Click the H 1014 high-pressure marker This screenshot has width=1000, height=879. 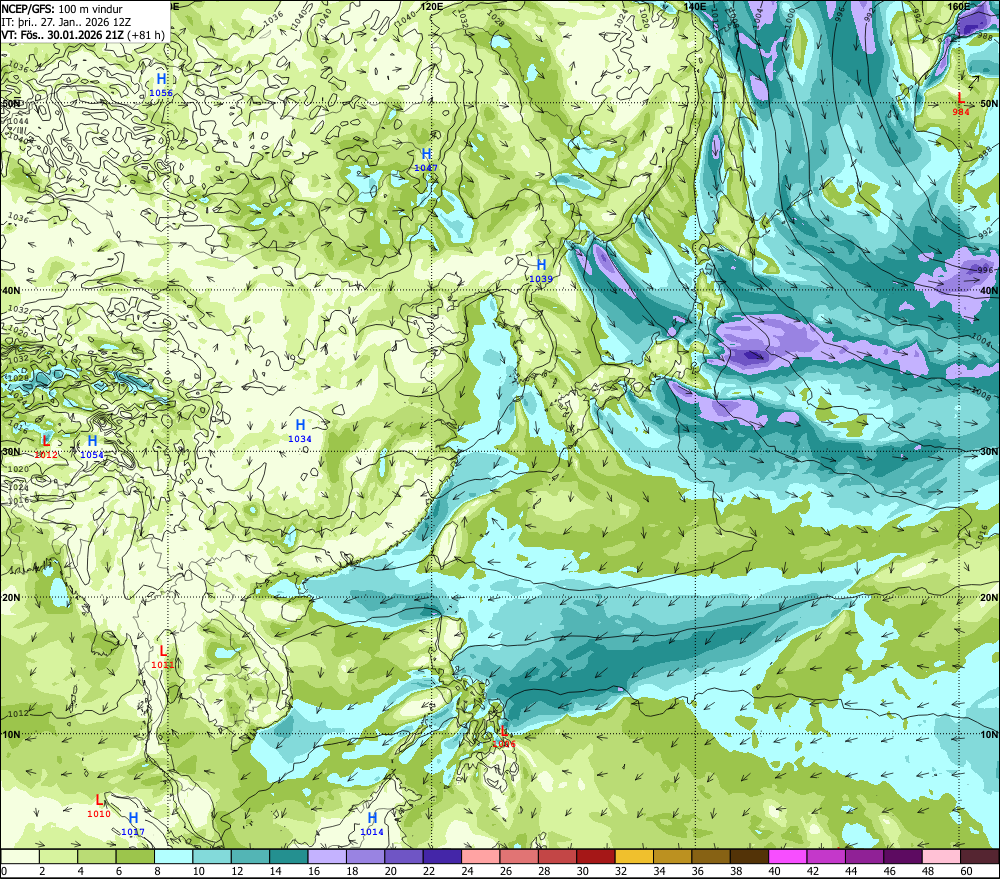372,824
